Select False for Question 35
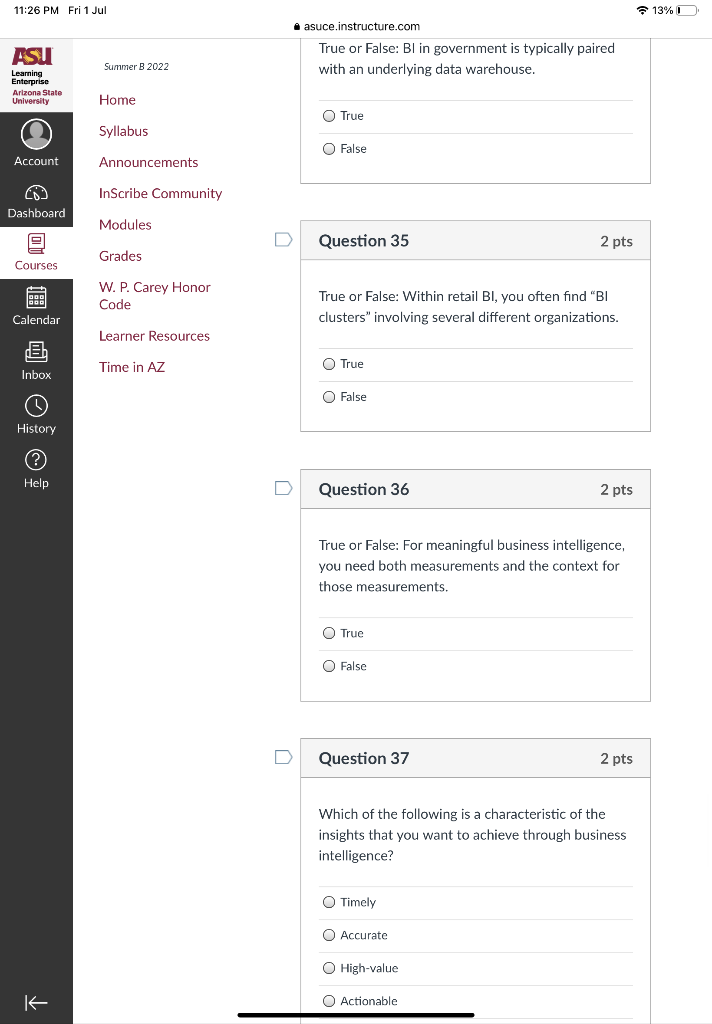This screenshot has width=712, height=1024. (x=329, y=397)
